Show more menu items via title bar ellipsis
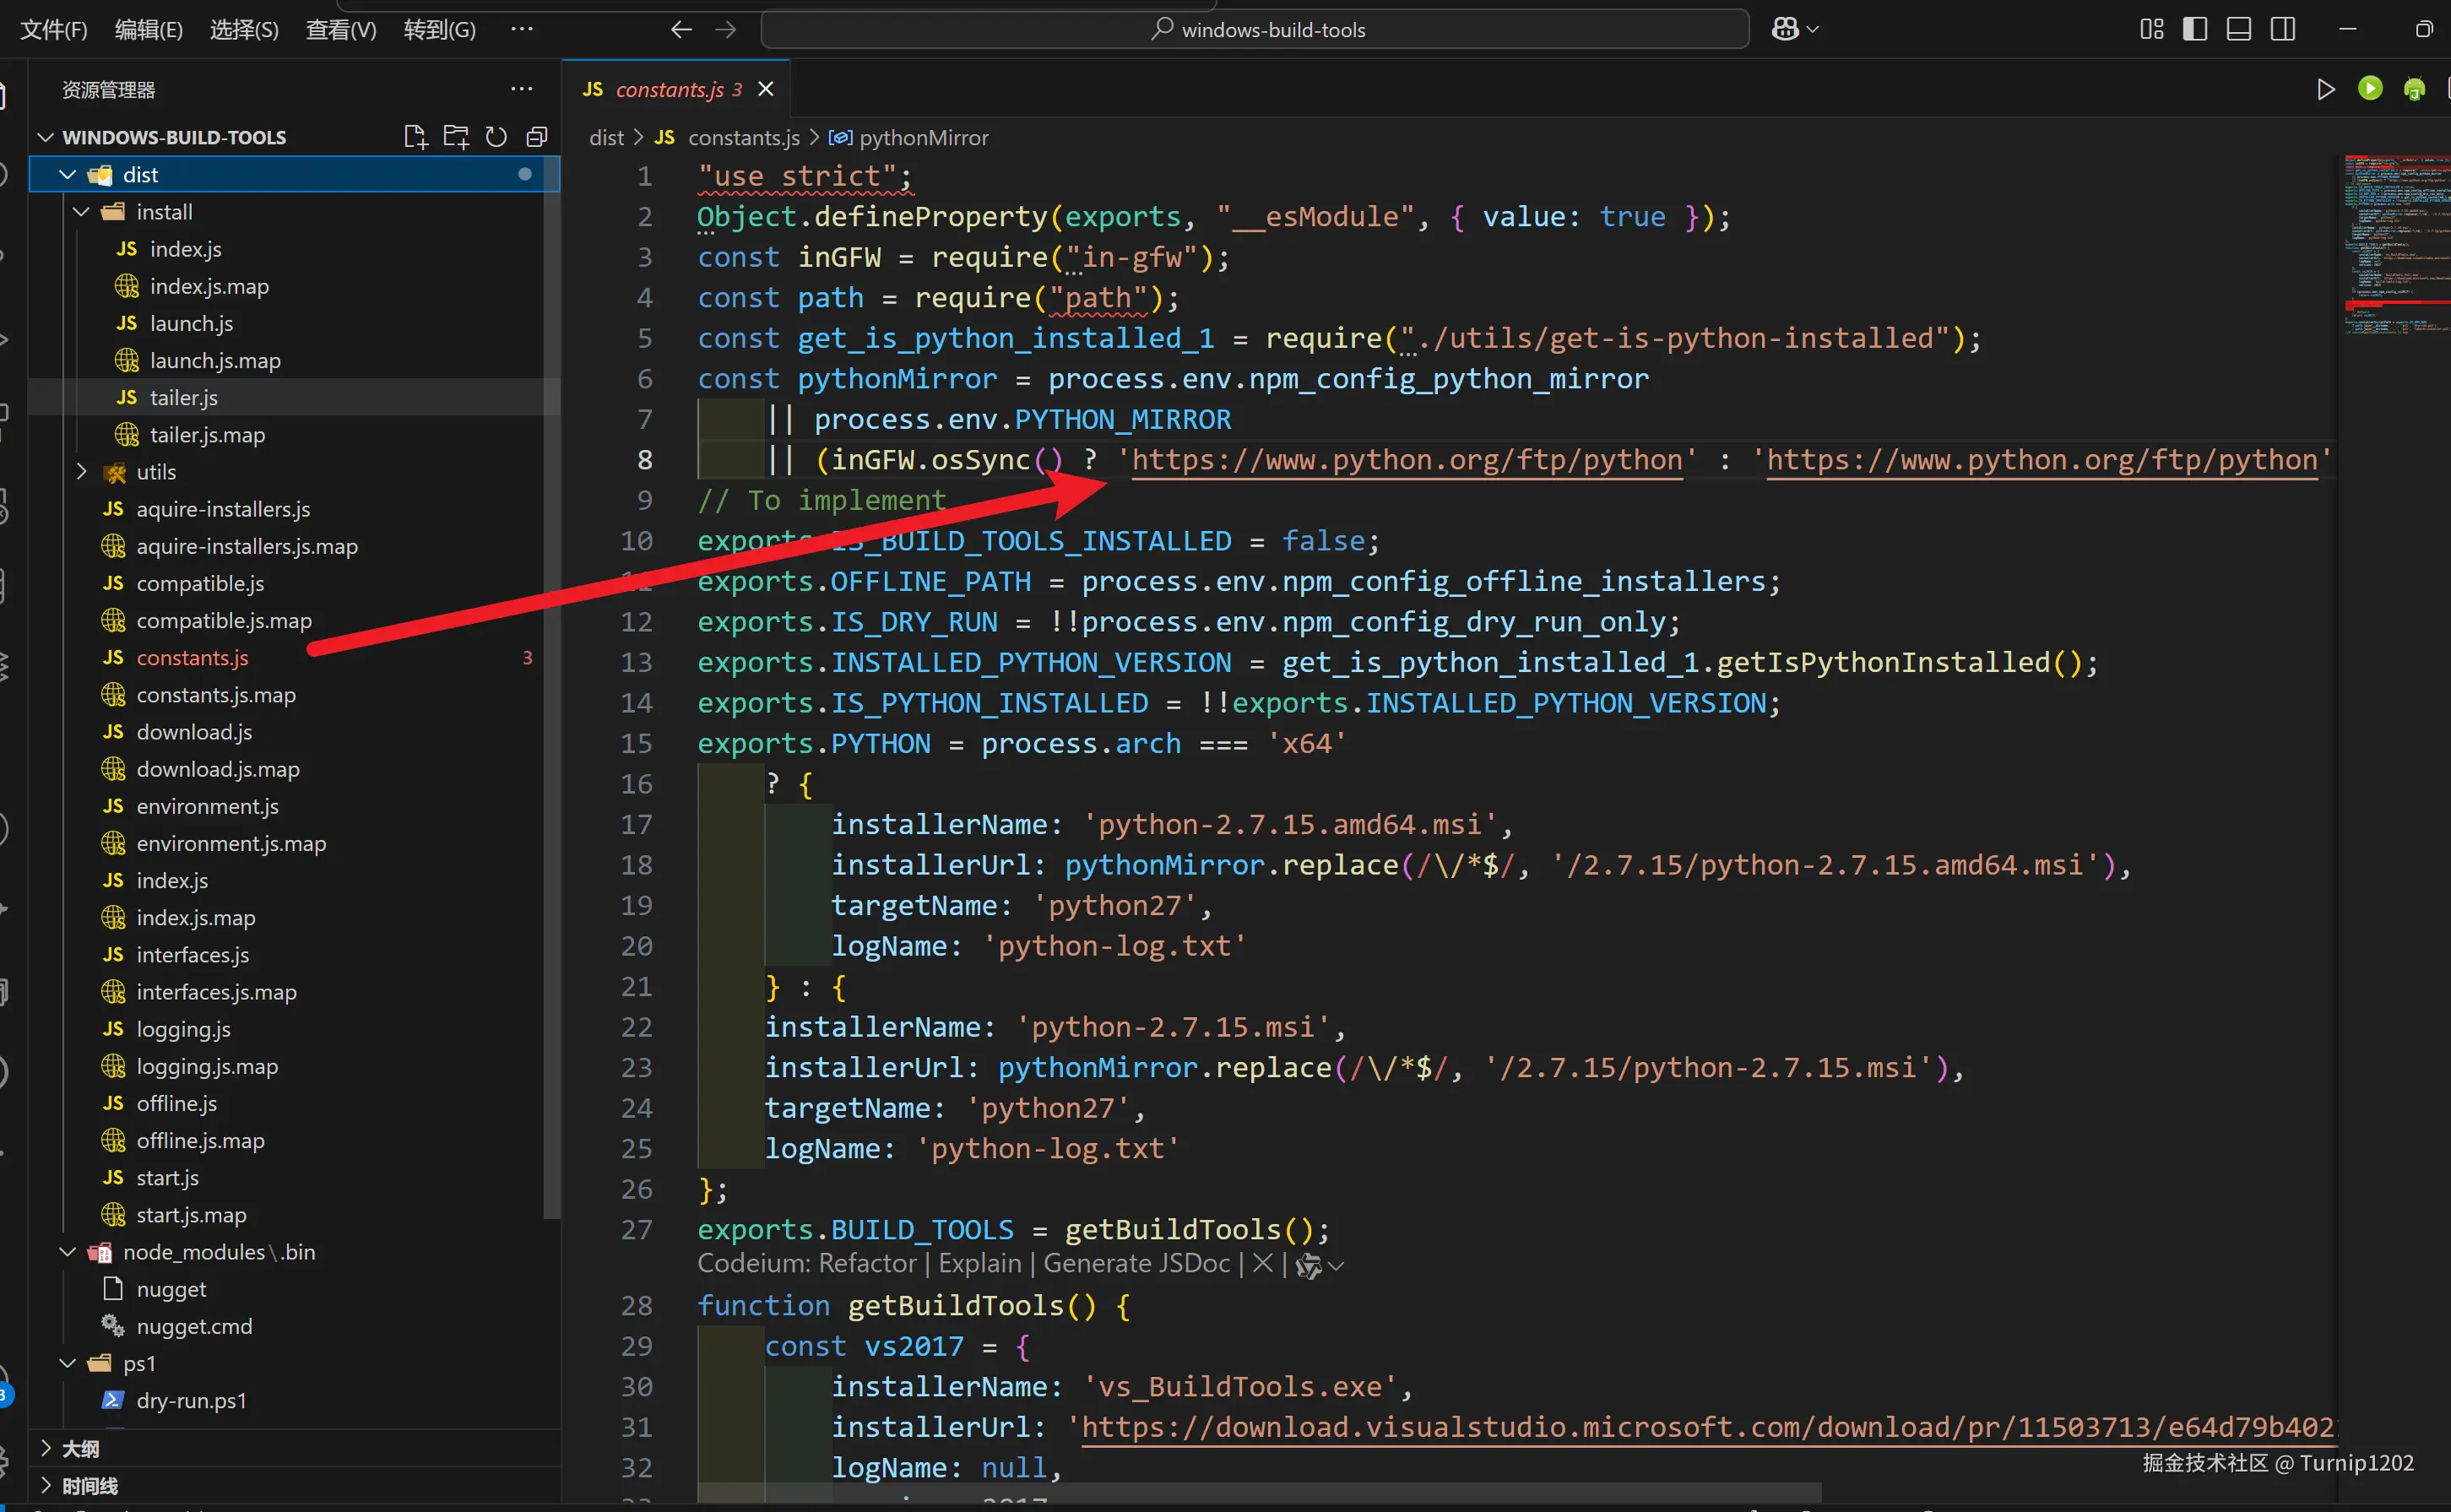The image size is (2451, 1512). click(522, 29)
